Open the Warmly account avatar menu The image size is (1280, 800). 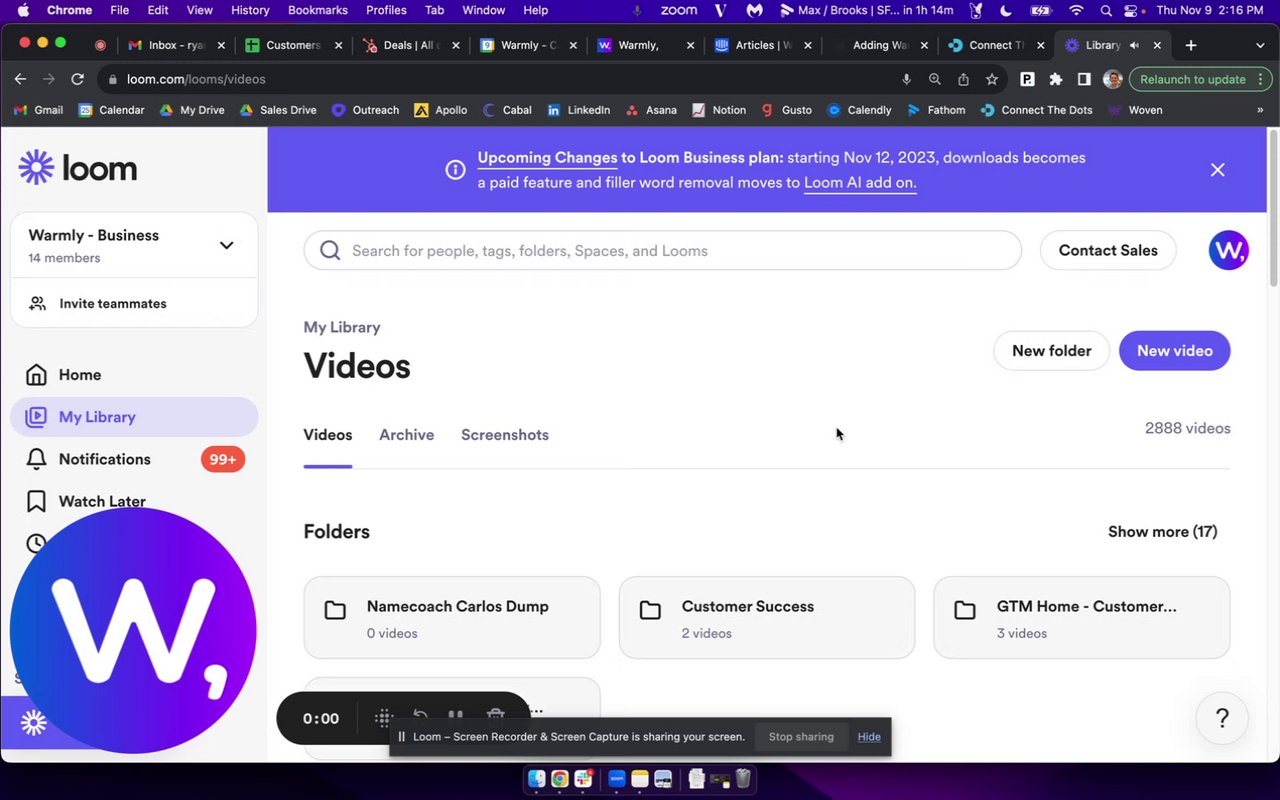(1228, 250)
